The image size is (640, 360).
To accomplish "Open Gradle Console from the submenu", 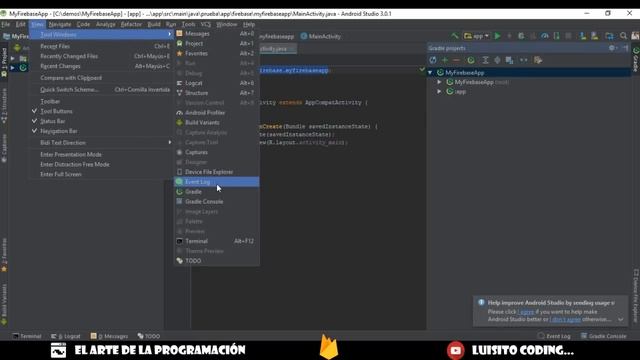I will [216, 201].
